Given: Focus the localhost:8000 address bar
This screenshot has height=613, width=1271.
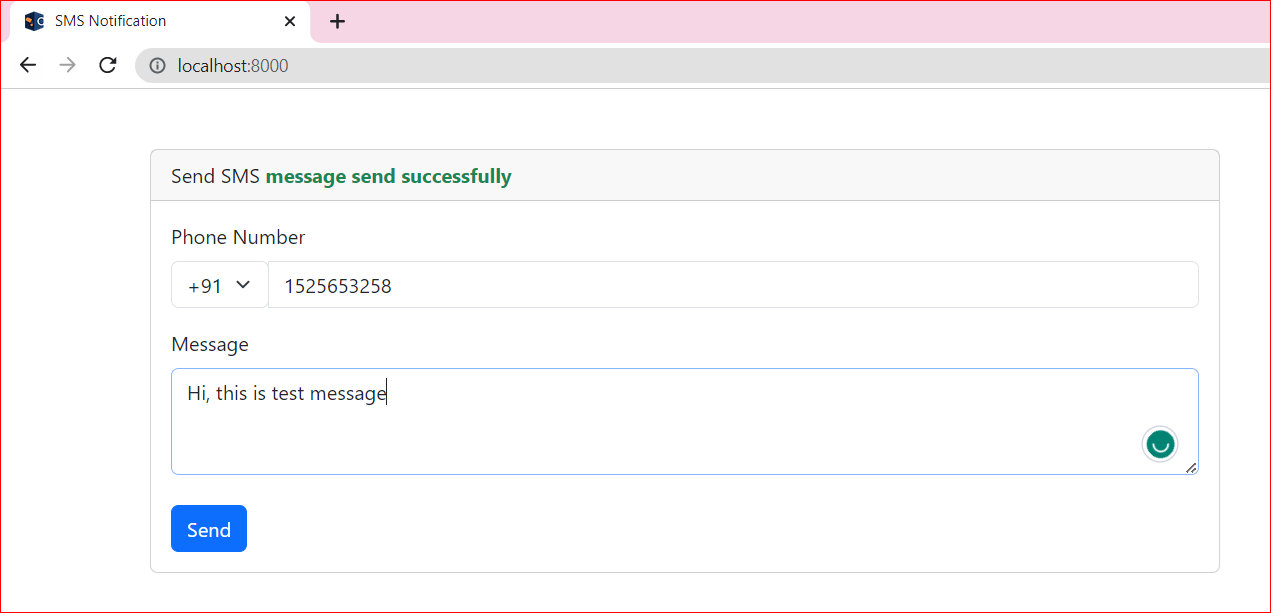Looking at the screenshot, I should 600,66.
